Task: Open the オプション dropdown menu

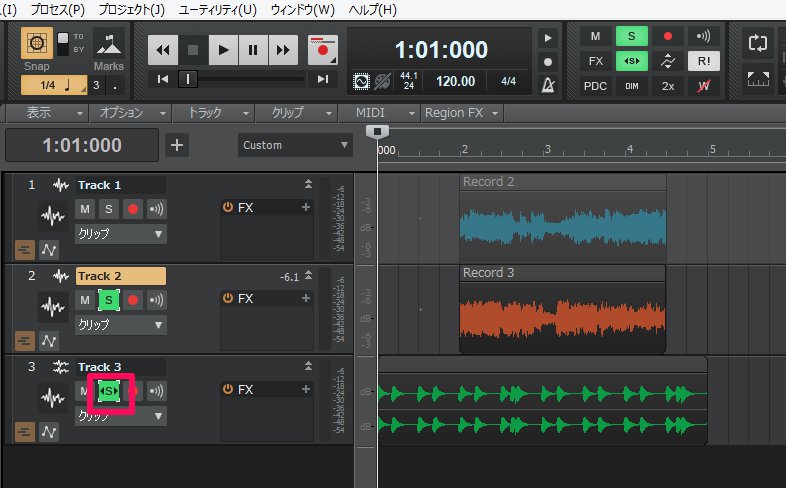Action: tap(130, 113)
